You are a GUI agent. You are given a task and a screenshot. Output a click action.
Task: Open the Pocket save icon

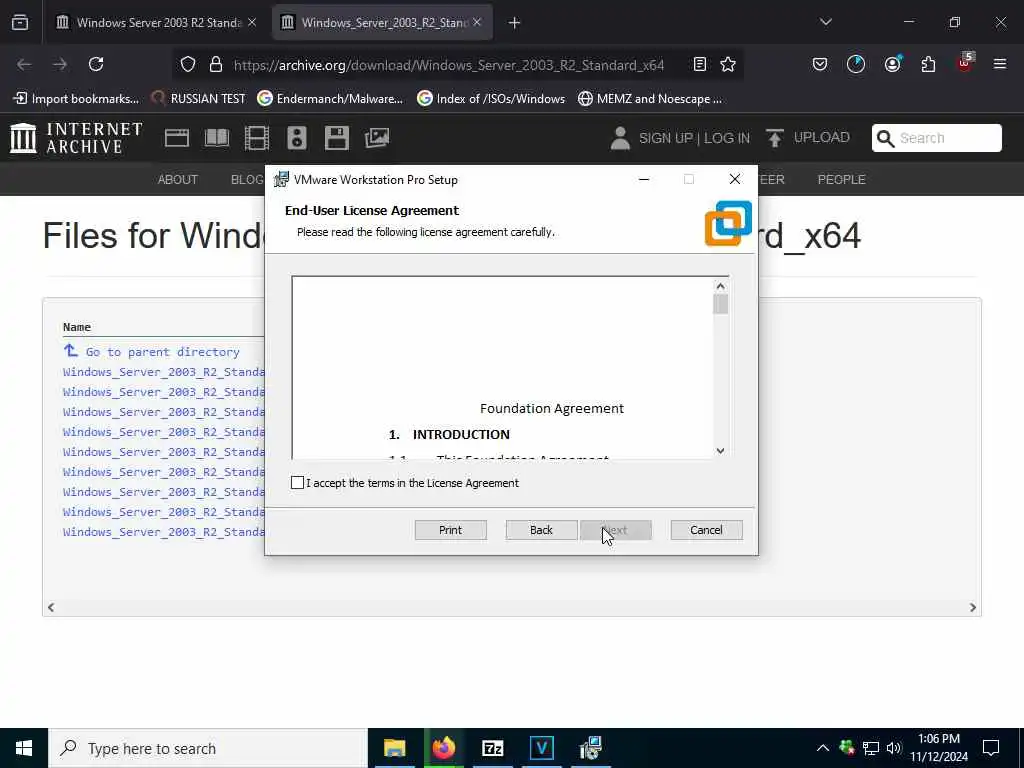(x=820, y=64)
